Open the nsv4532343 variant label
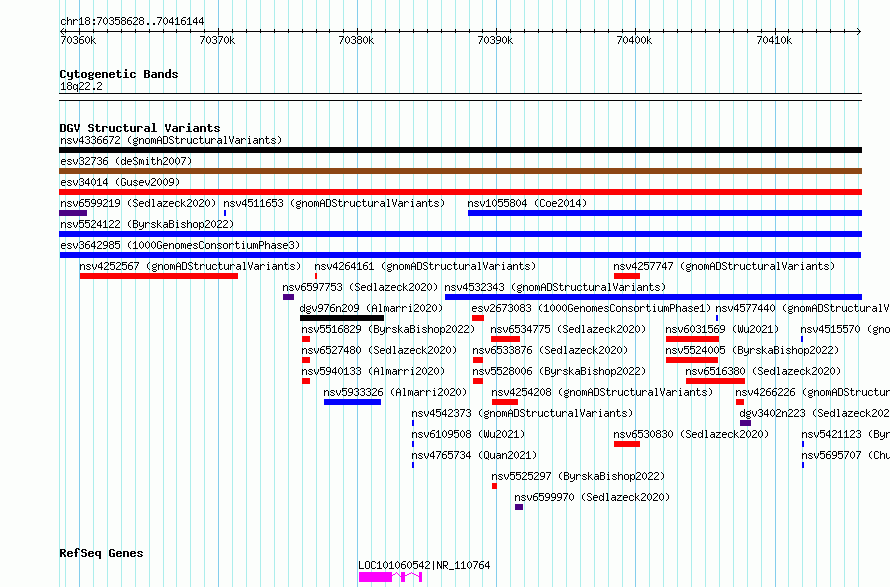Image resolution: width=890 pixels, height=587 pixels. (x=555, y=287)
